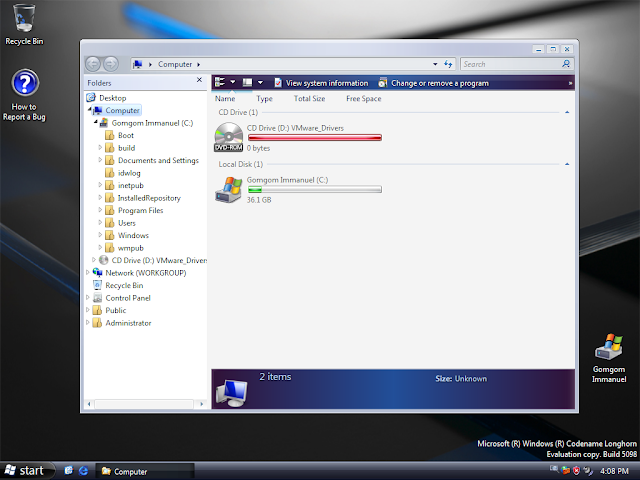Select Public folder in tree

(x=116, y=310)
